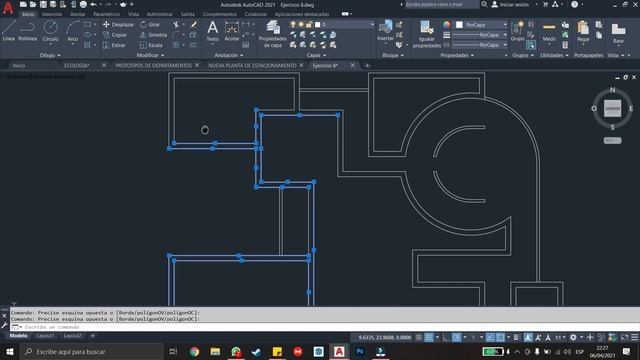Switch to PROTOTIPOS DE DEPARTAMENTOS drawing tab
This screenshot has width=640, height=360.
153,65
